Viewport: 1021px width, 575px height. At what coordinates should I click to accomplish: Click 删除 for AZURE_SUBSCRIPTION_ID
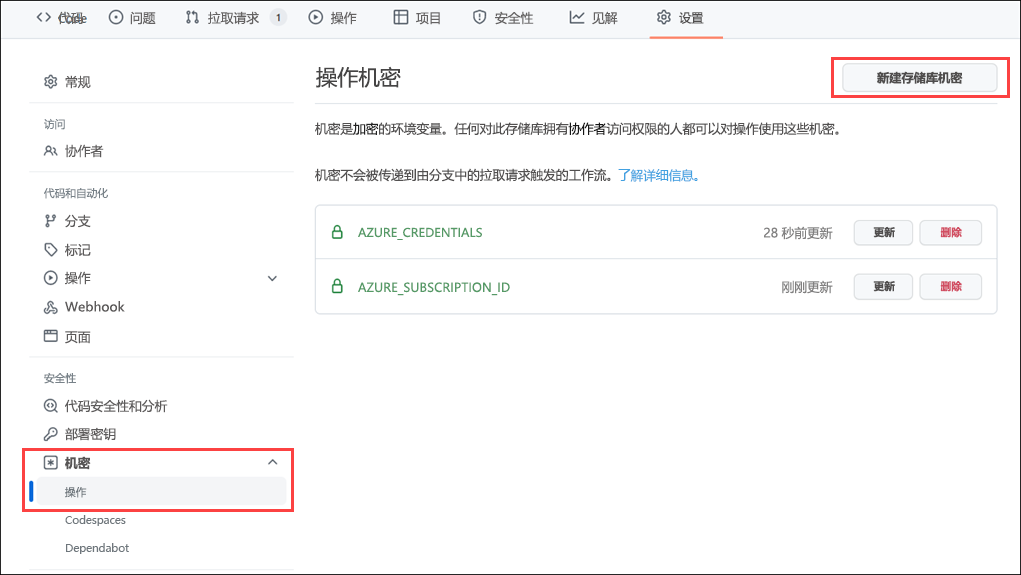coord(951,287)
